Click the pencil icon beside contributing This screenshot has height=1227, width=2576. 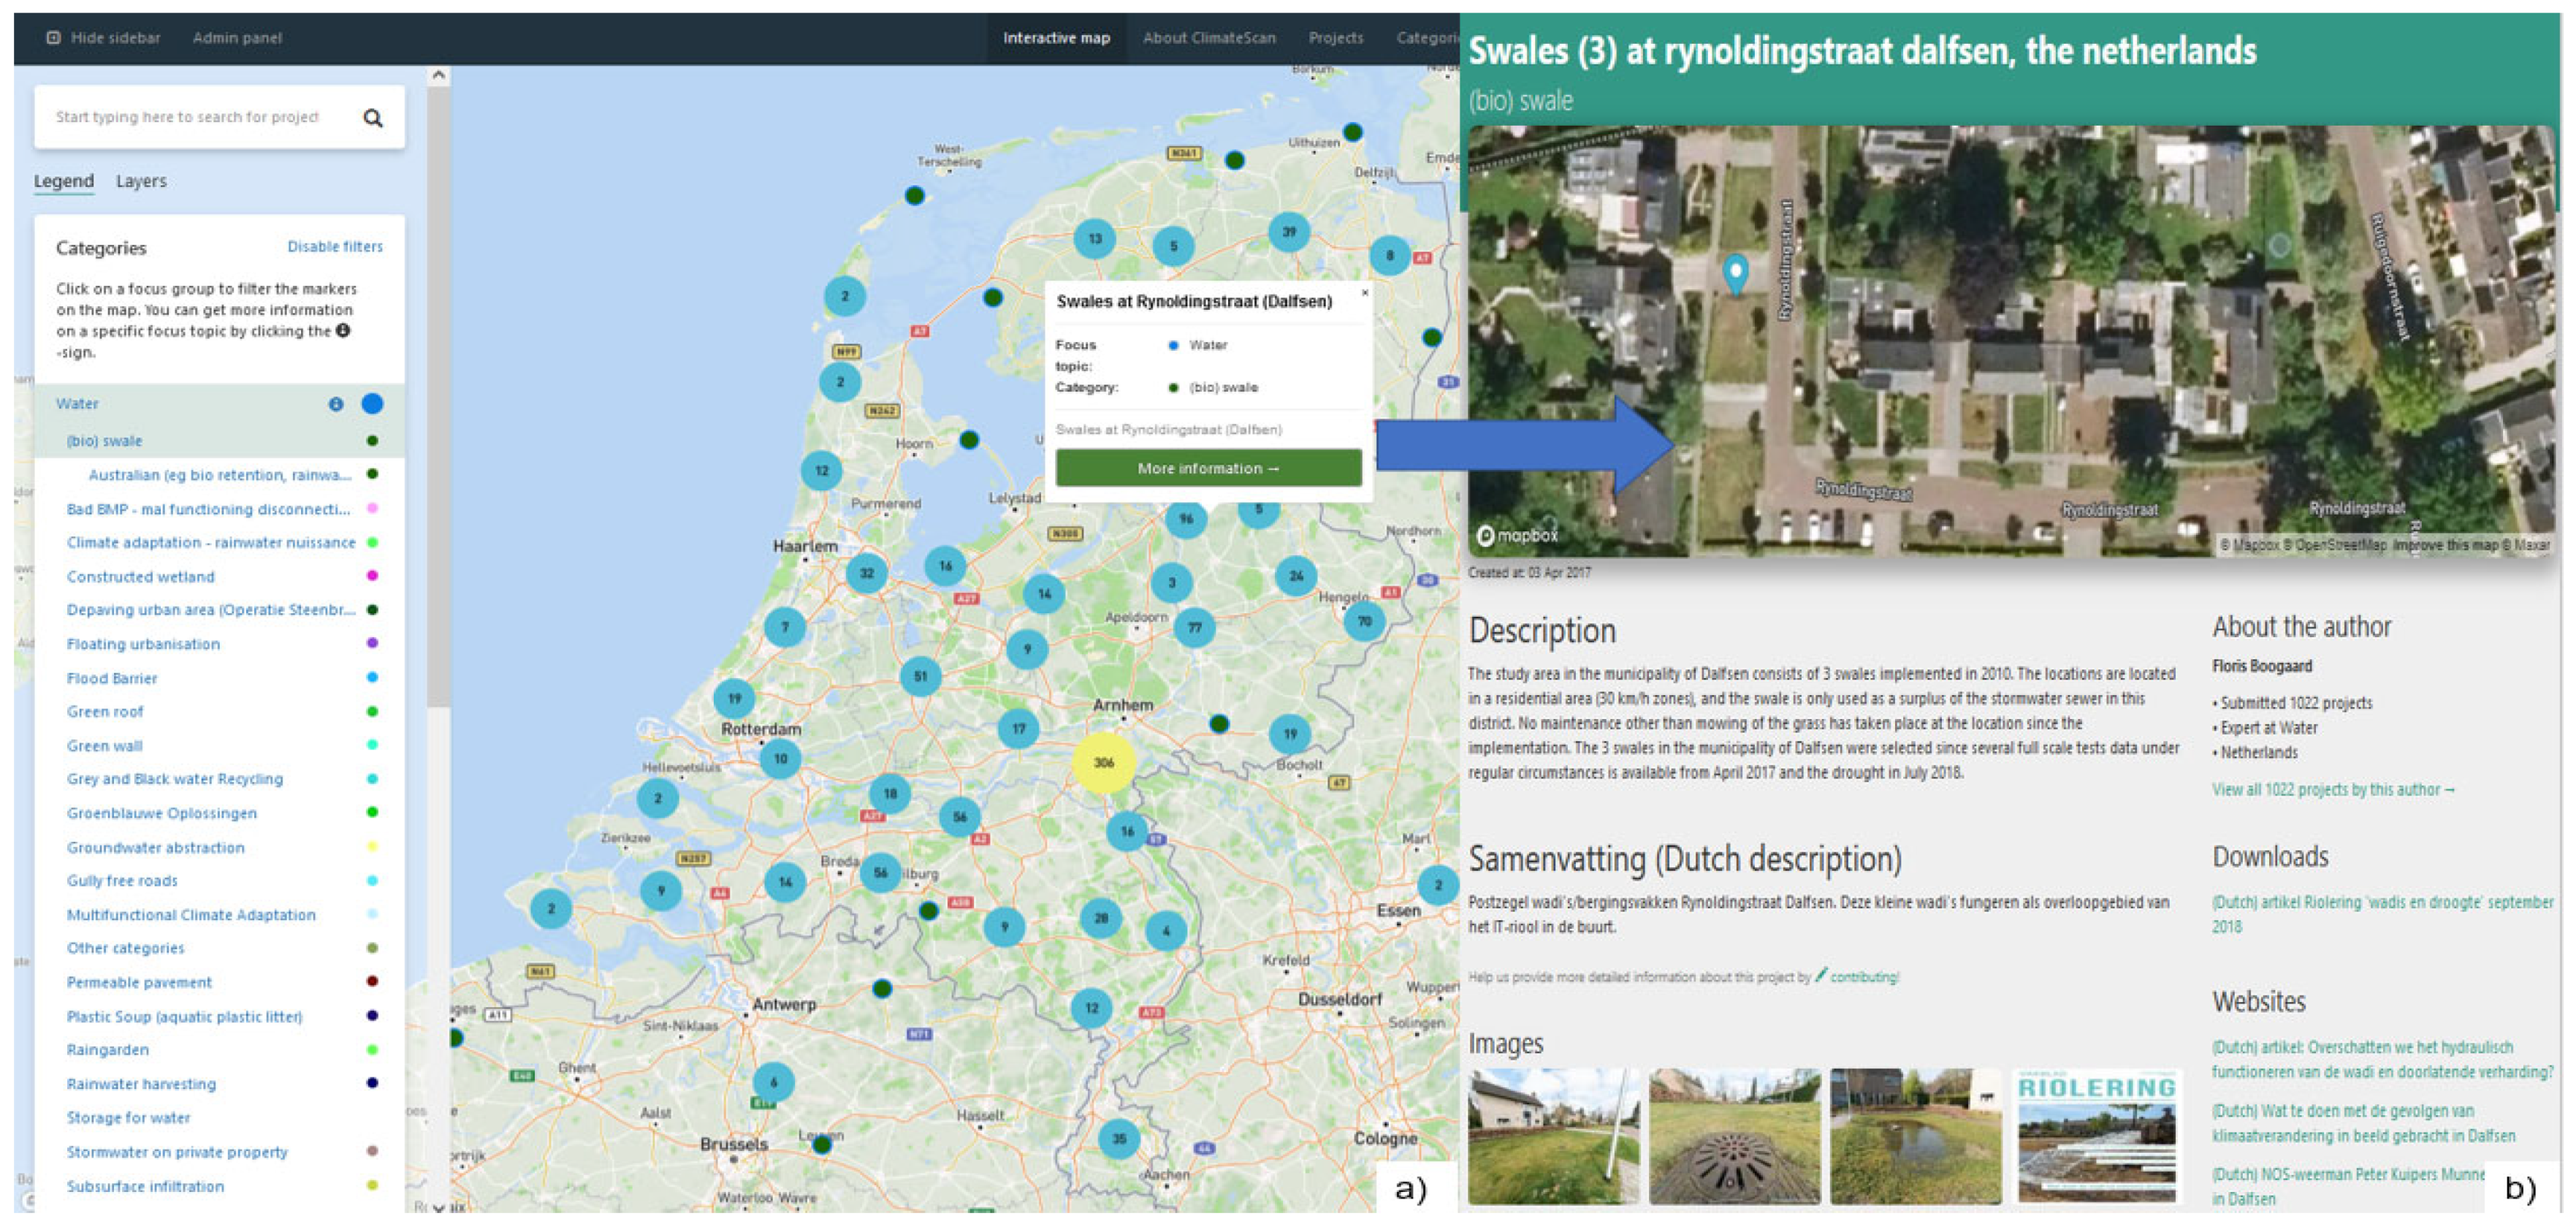1821,975
